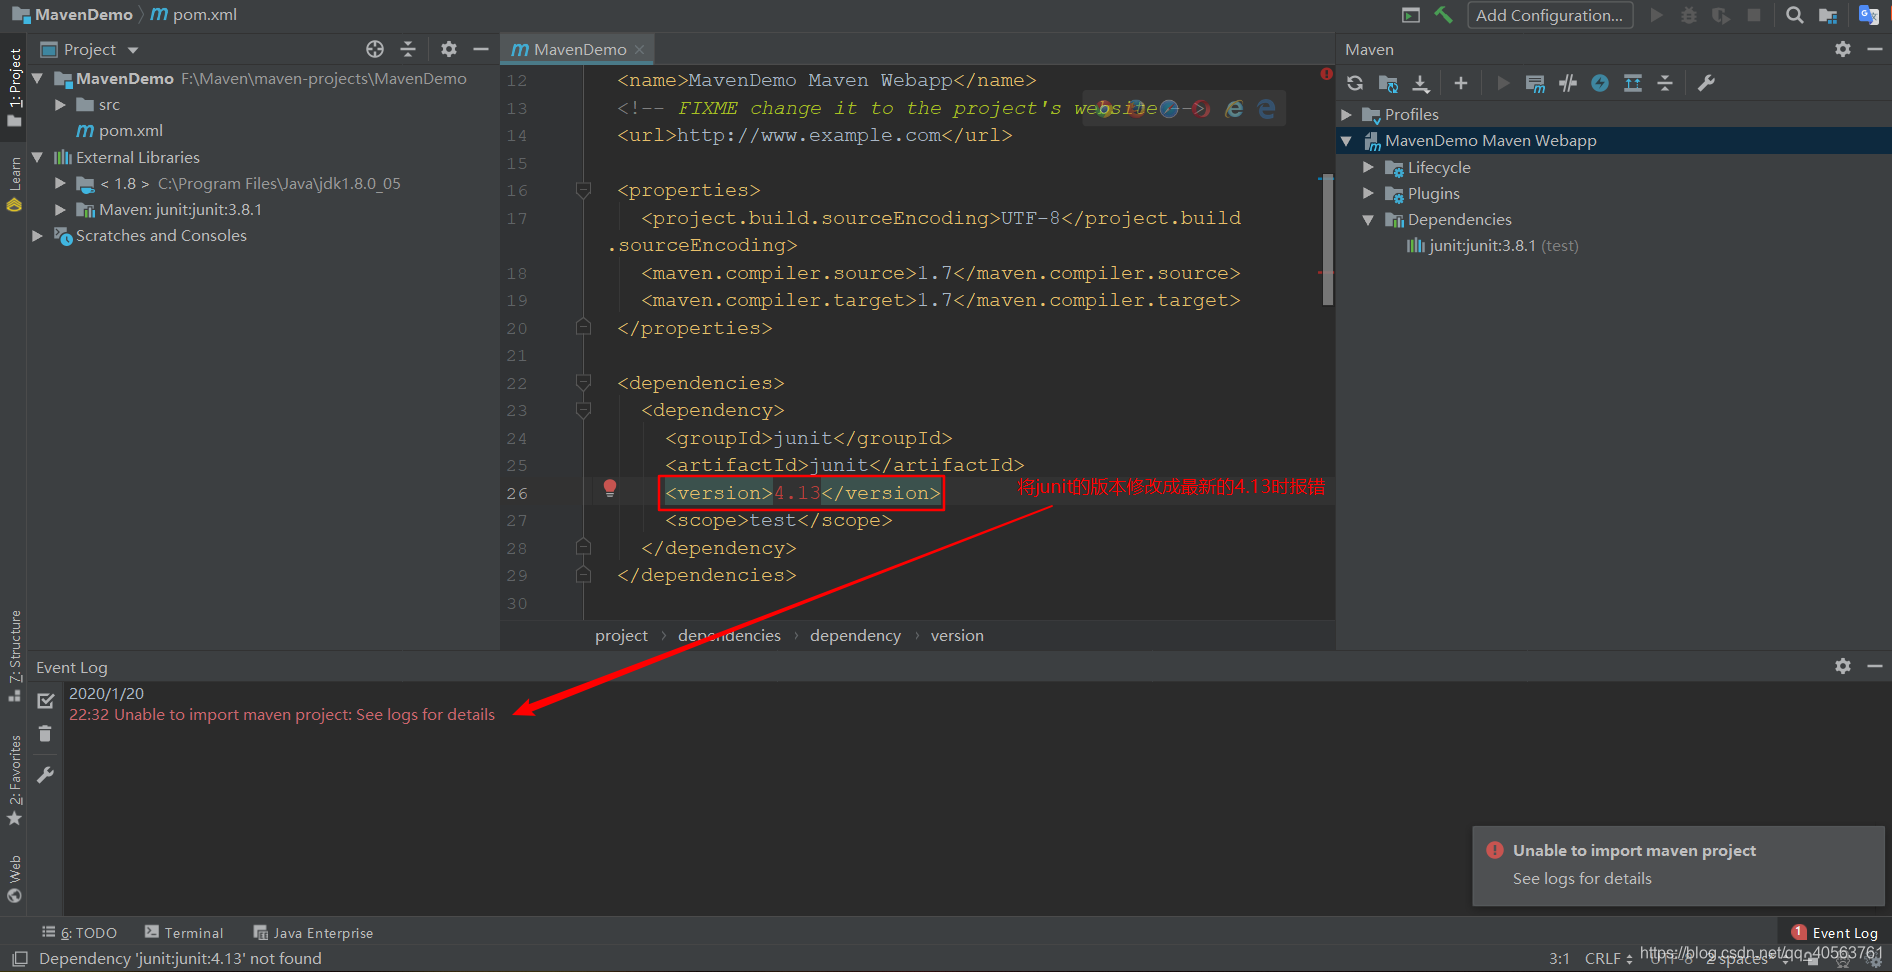The width and height of the screenshot is (1892, 972).
Task: Show Maven dependencies diagram icon
Action: 1633,83
